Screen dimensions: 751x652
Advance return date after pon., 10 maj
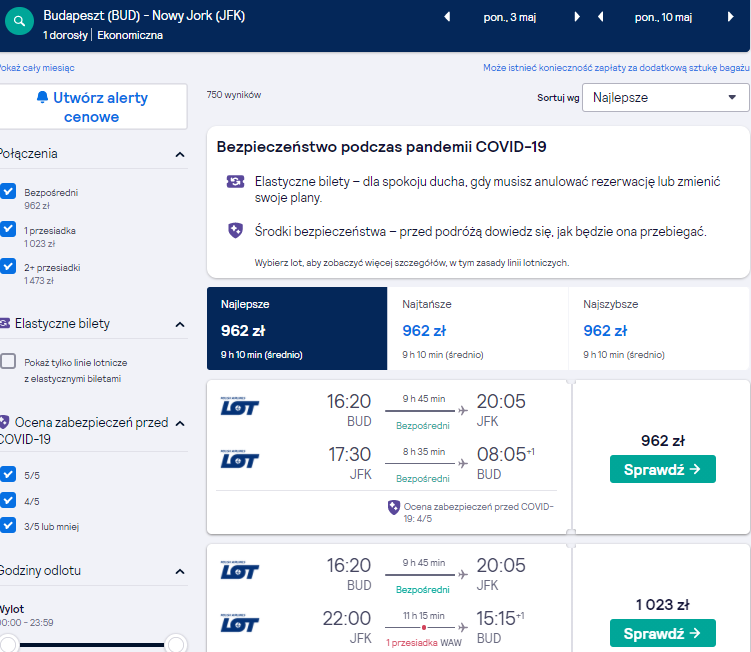pyautogui.click(x=730, y=17)
